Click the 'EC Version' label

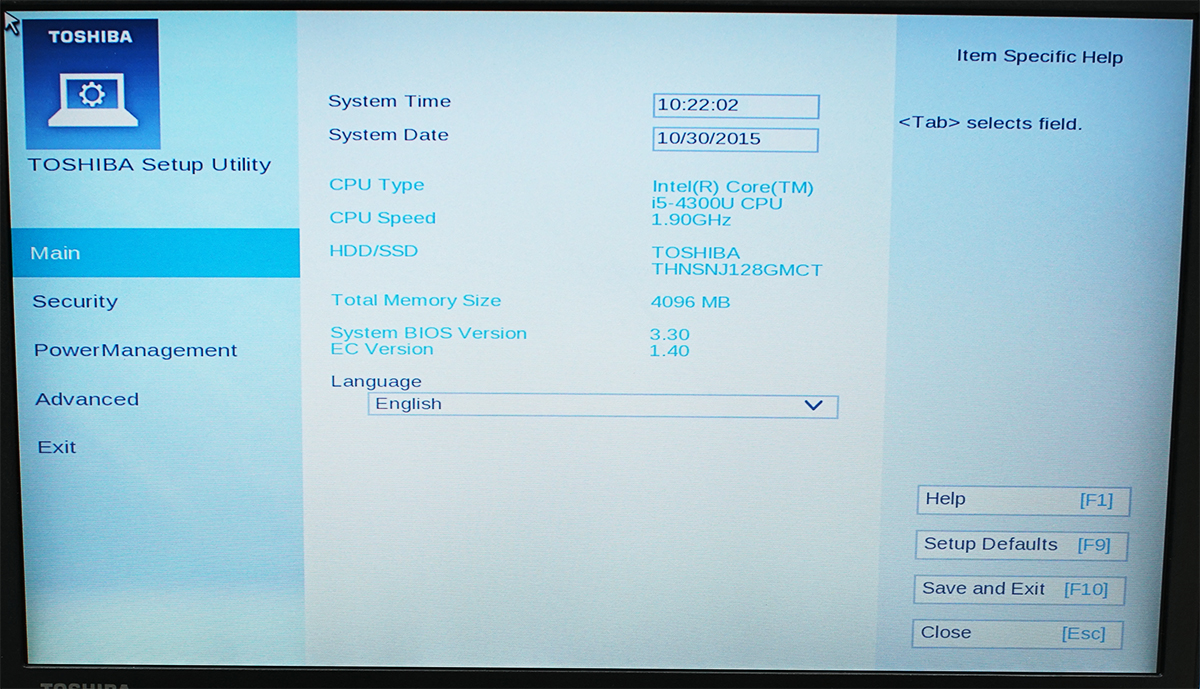tap(382, 349)
